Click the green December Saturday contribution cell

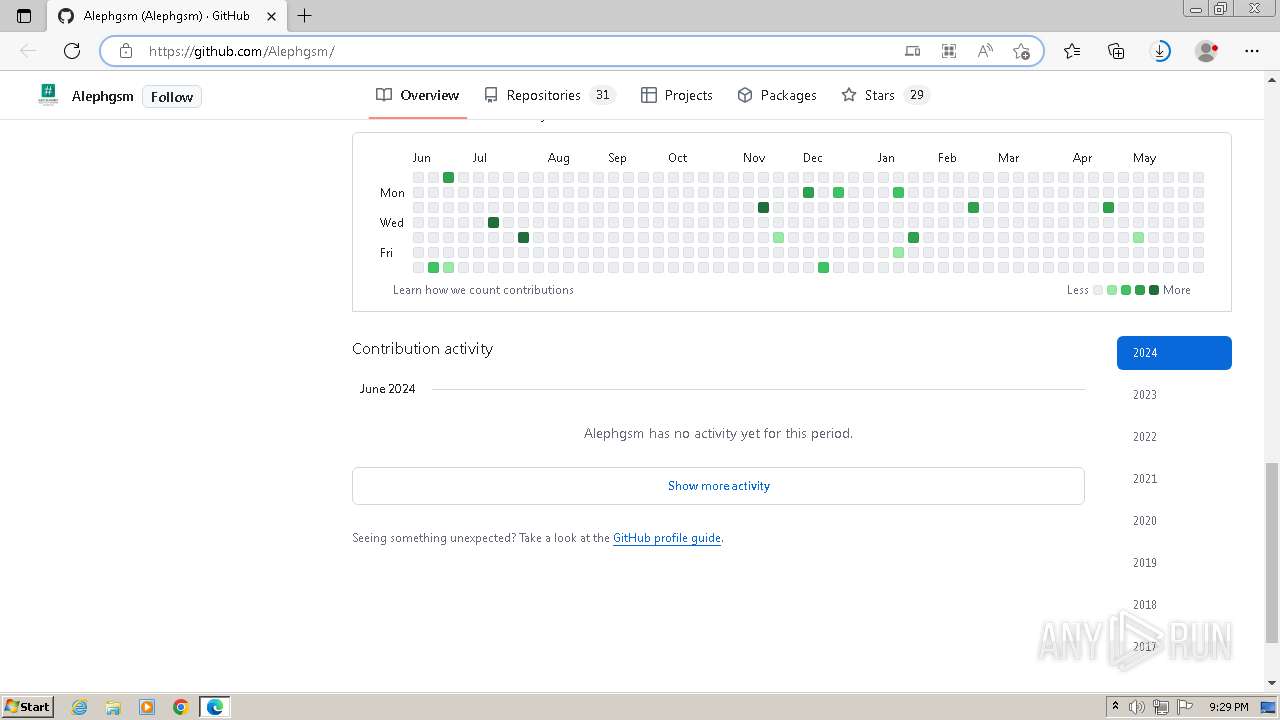point(823,267)
